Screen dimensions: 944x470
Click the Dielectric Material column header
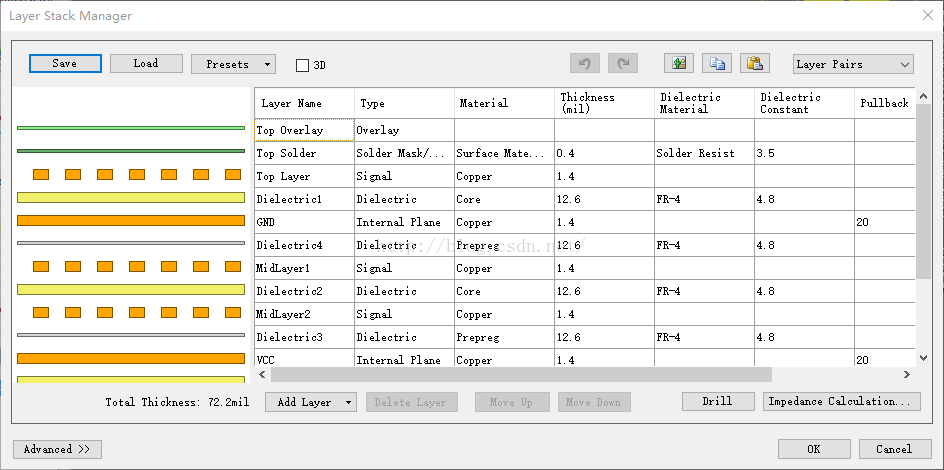click(704, 103)
